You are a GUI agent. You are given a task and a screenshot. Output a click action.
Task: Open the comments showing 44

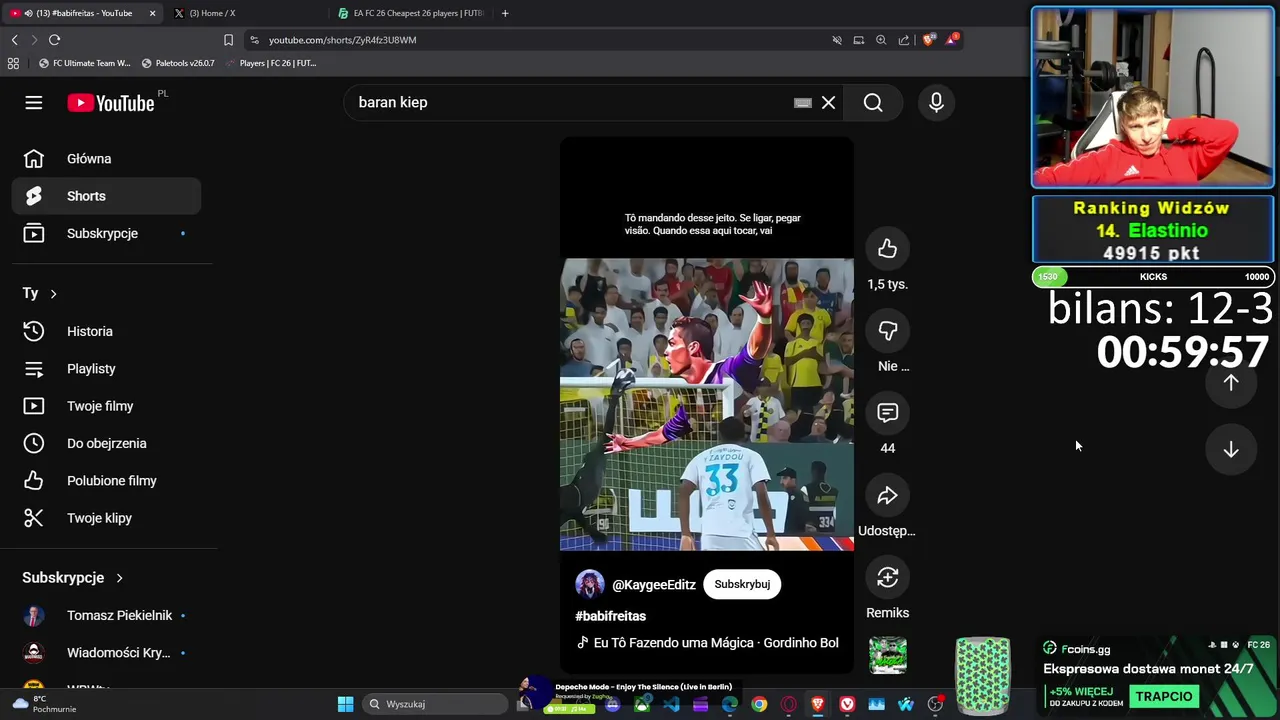point(887,413)
